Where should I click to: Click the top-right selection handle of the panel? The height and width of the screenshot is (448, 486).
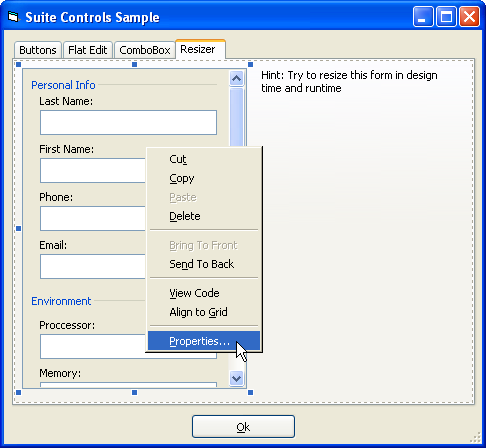tap(251, 64)
